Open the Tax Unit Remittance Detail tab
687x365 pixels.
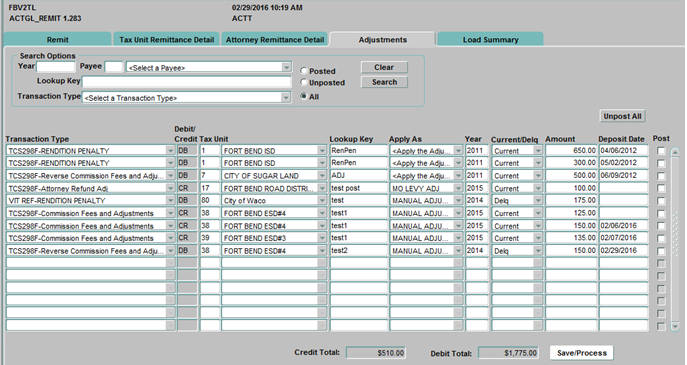[166, 39]
